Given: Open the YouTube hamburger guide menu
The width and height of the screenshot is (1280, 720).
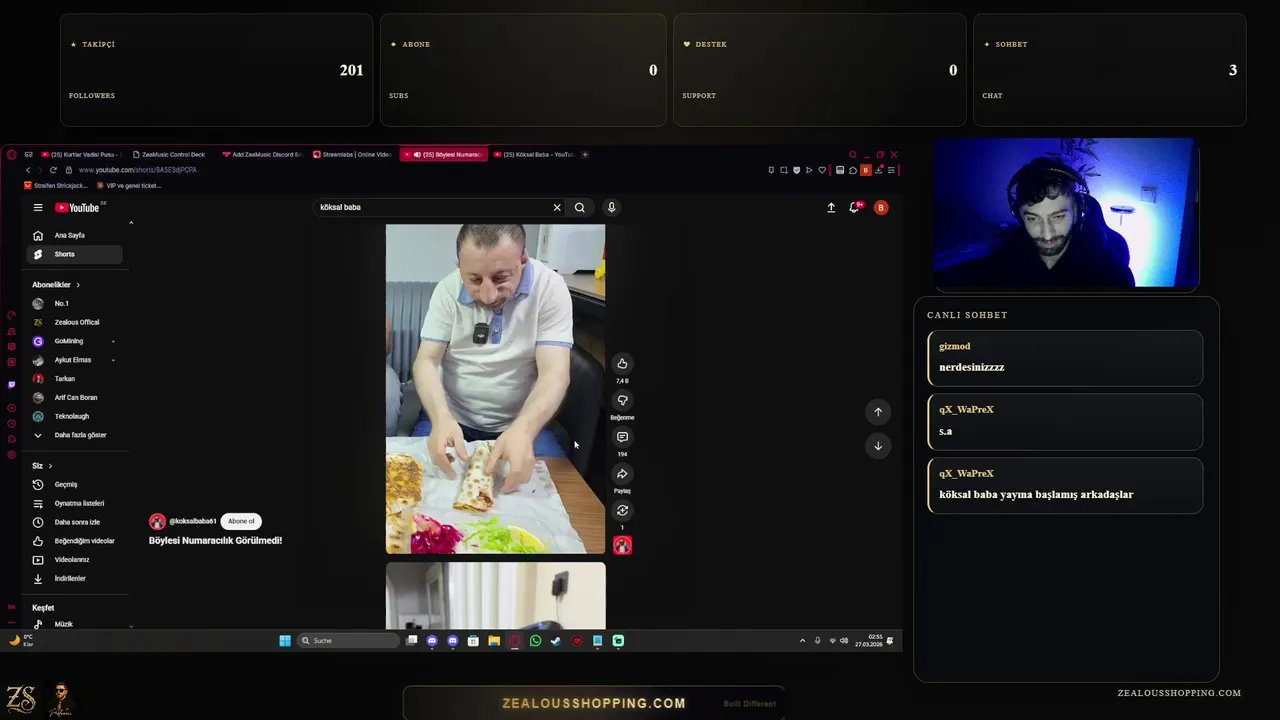Looking at the screenshot, I should pyautogui.click(x=38, y=208).
